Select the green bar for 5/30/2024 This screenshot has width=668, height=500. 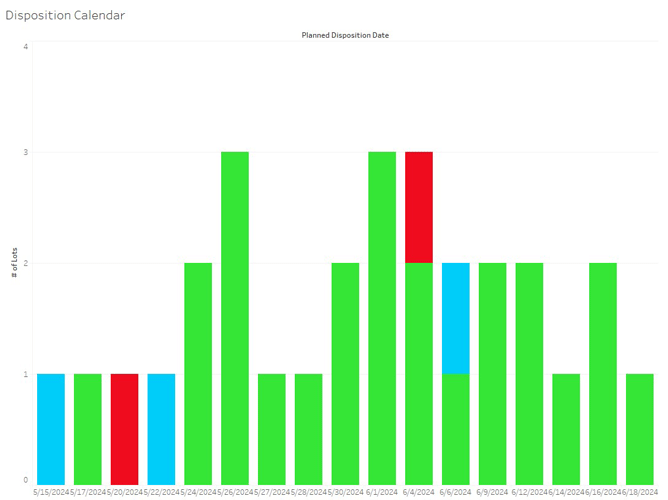[346, 374]
